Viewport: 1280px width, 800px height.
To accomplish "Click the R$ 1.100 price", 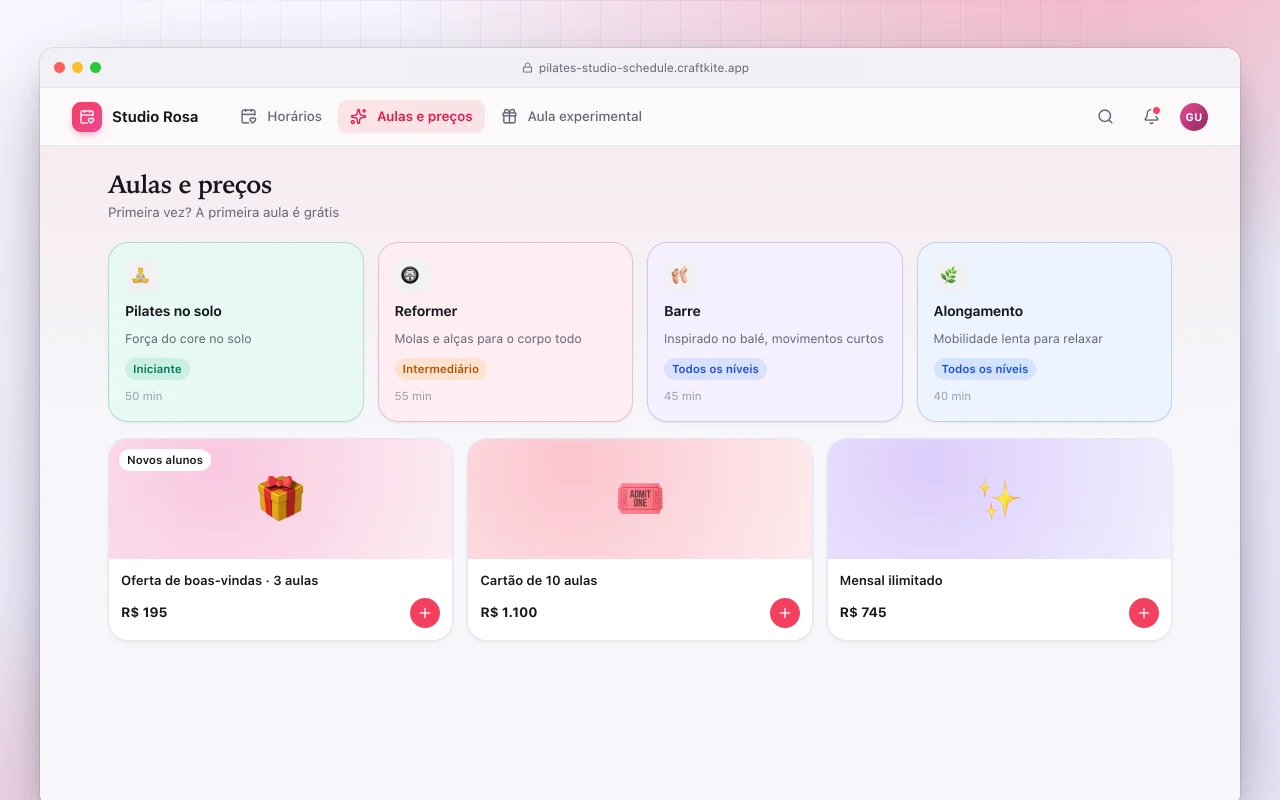I will point(509,612).
